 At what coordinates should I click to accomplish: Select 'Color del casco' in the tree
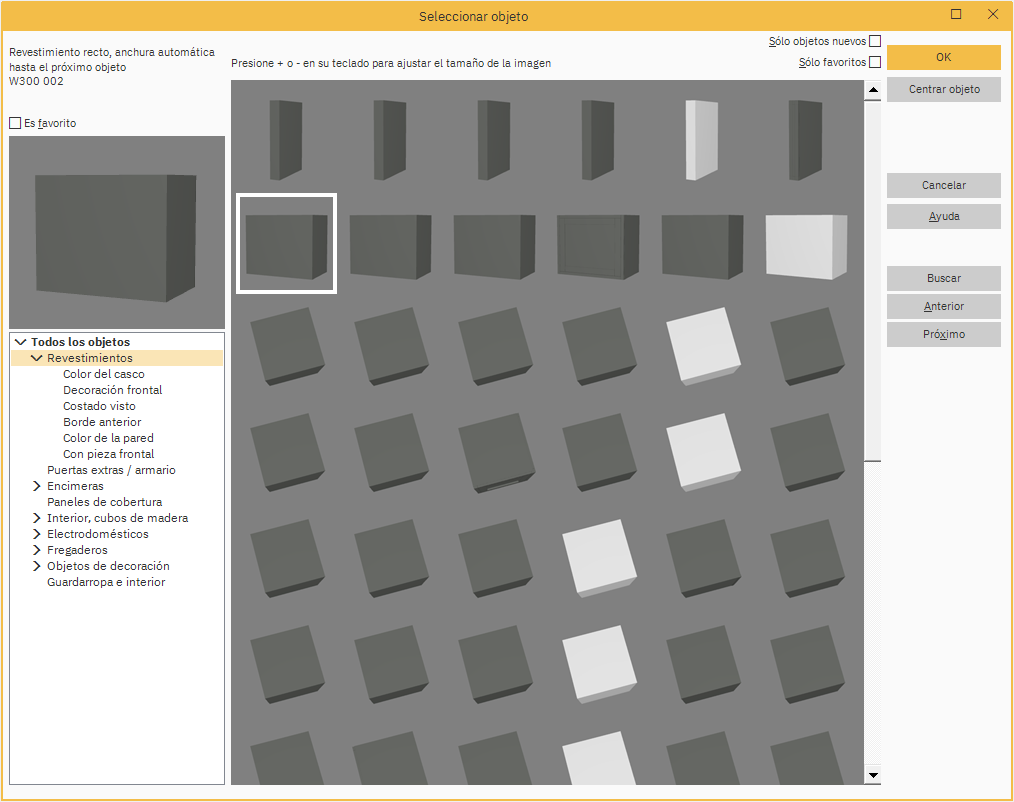[103, 374]
